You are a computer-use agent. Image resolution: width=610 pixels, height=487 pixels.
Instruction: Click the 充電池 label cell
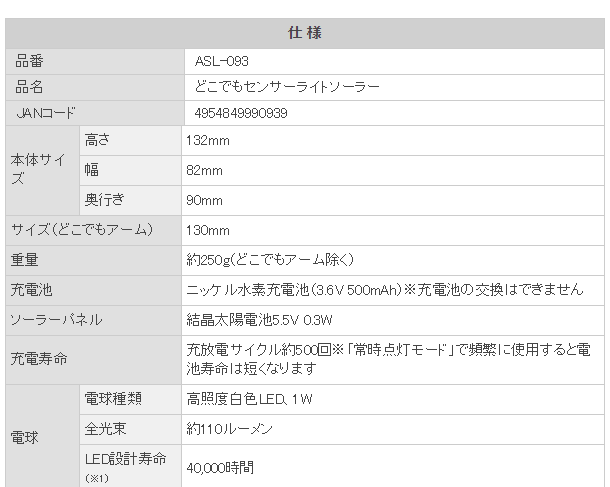[93, 290]
